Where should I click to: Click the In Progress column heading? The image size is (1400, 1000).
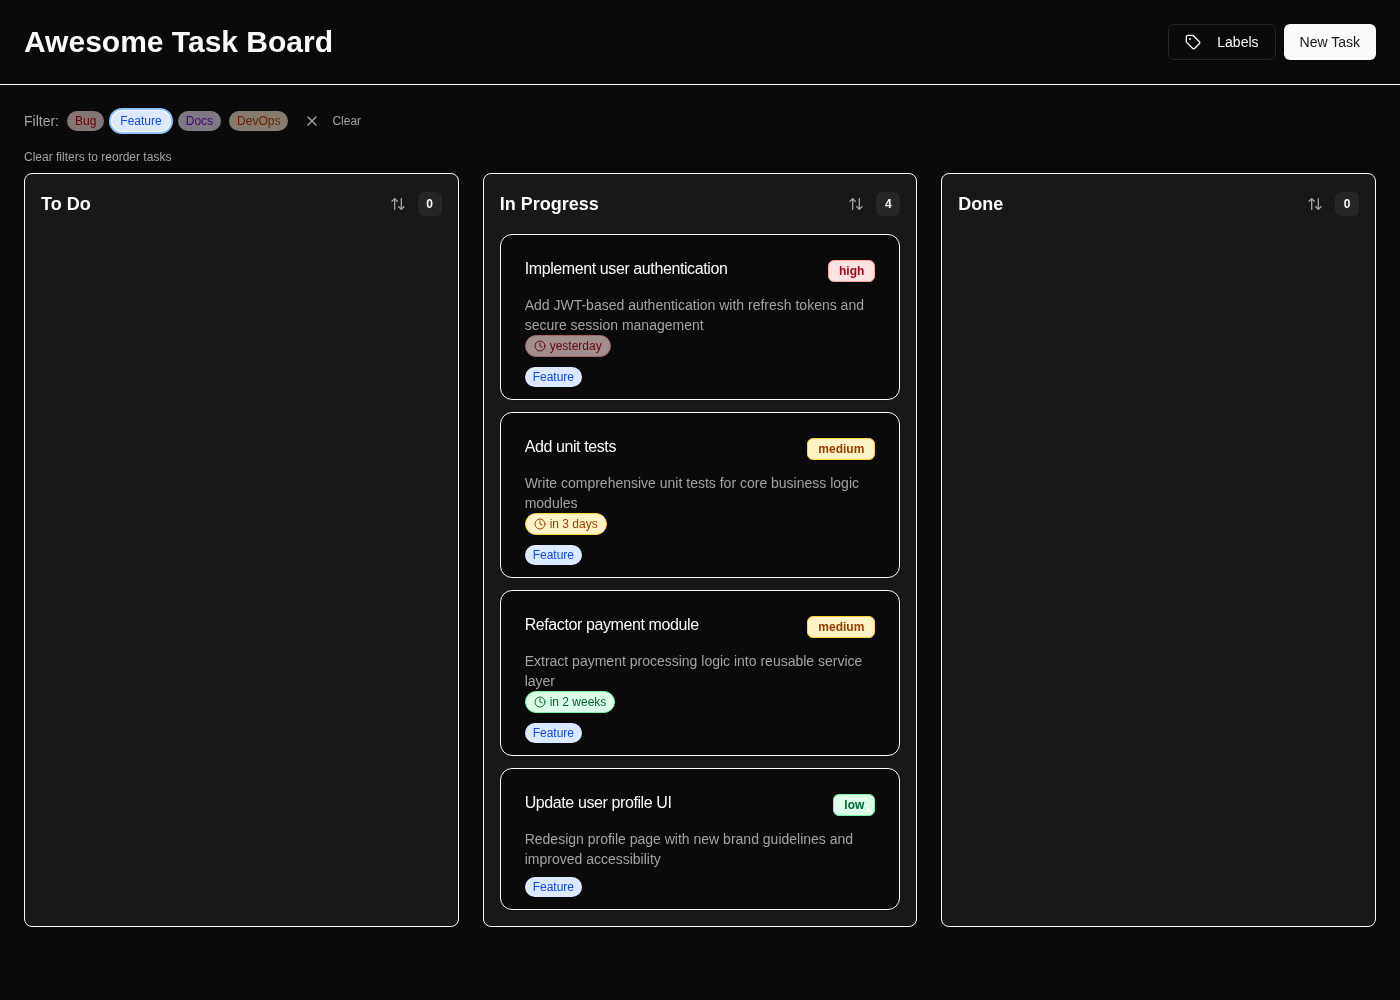point(549,204)
